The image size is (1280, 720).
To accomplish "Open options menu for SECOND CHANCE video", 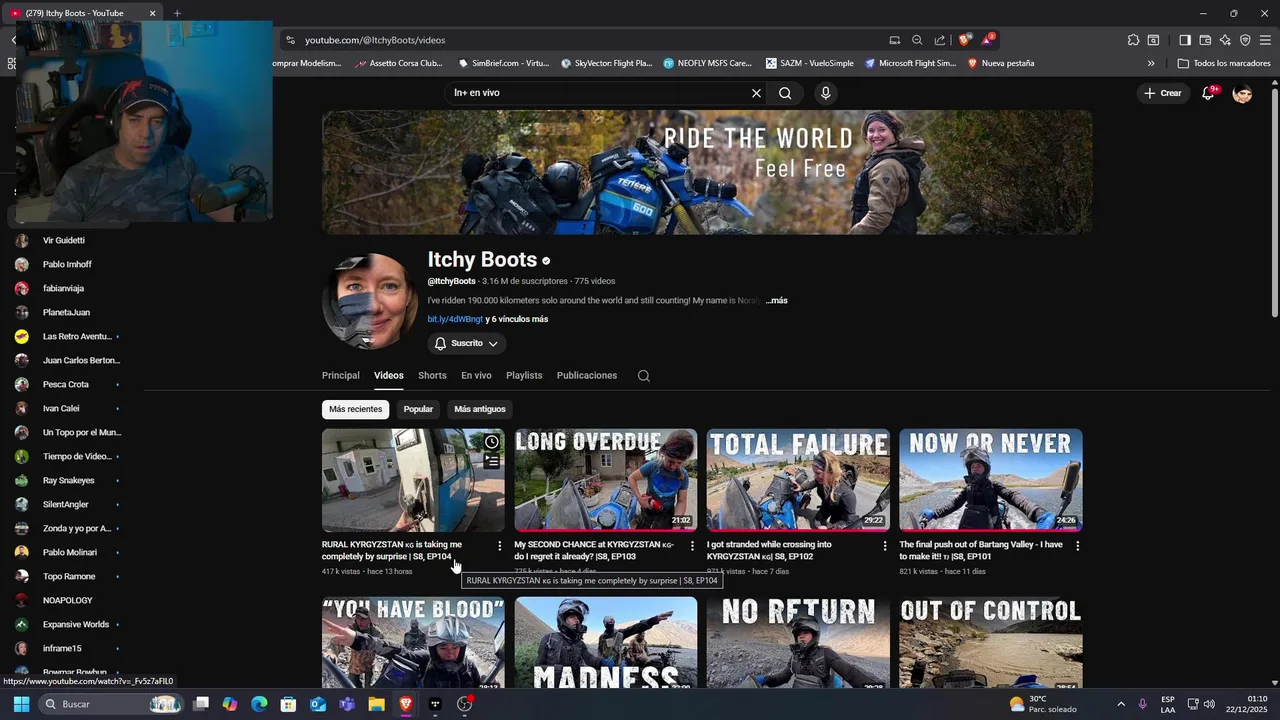I will point(692,546).
